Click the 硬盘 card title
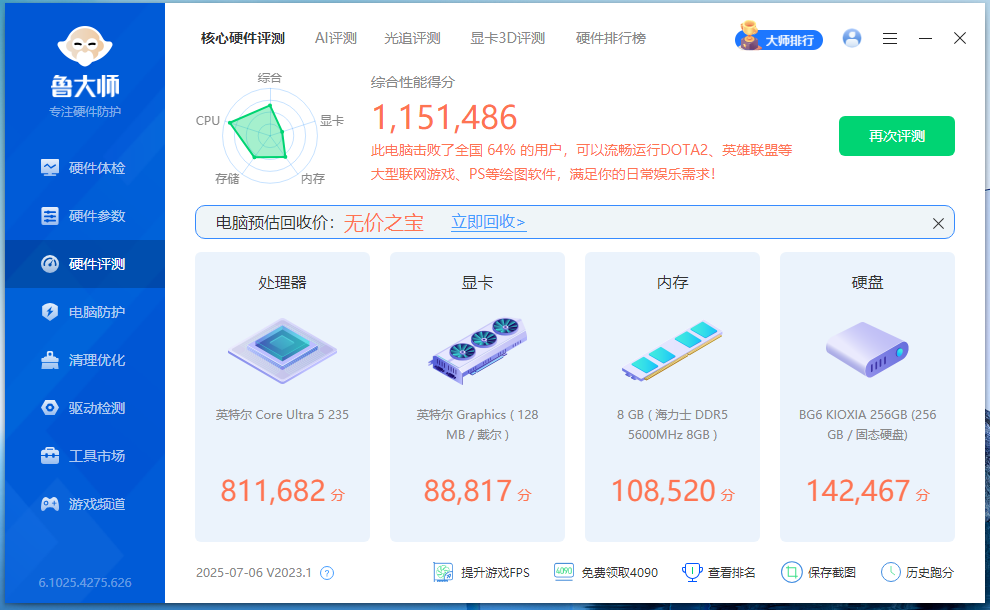 pyautogui.click(x=868, y=282)
